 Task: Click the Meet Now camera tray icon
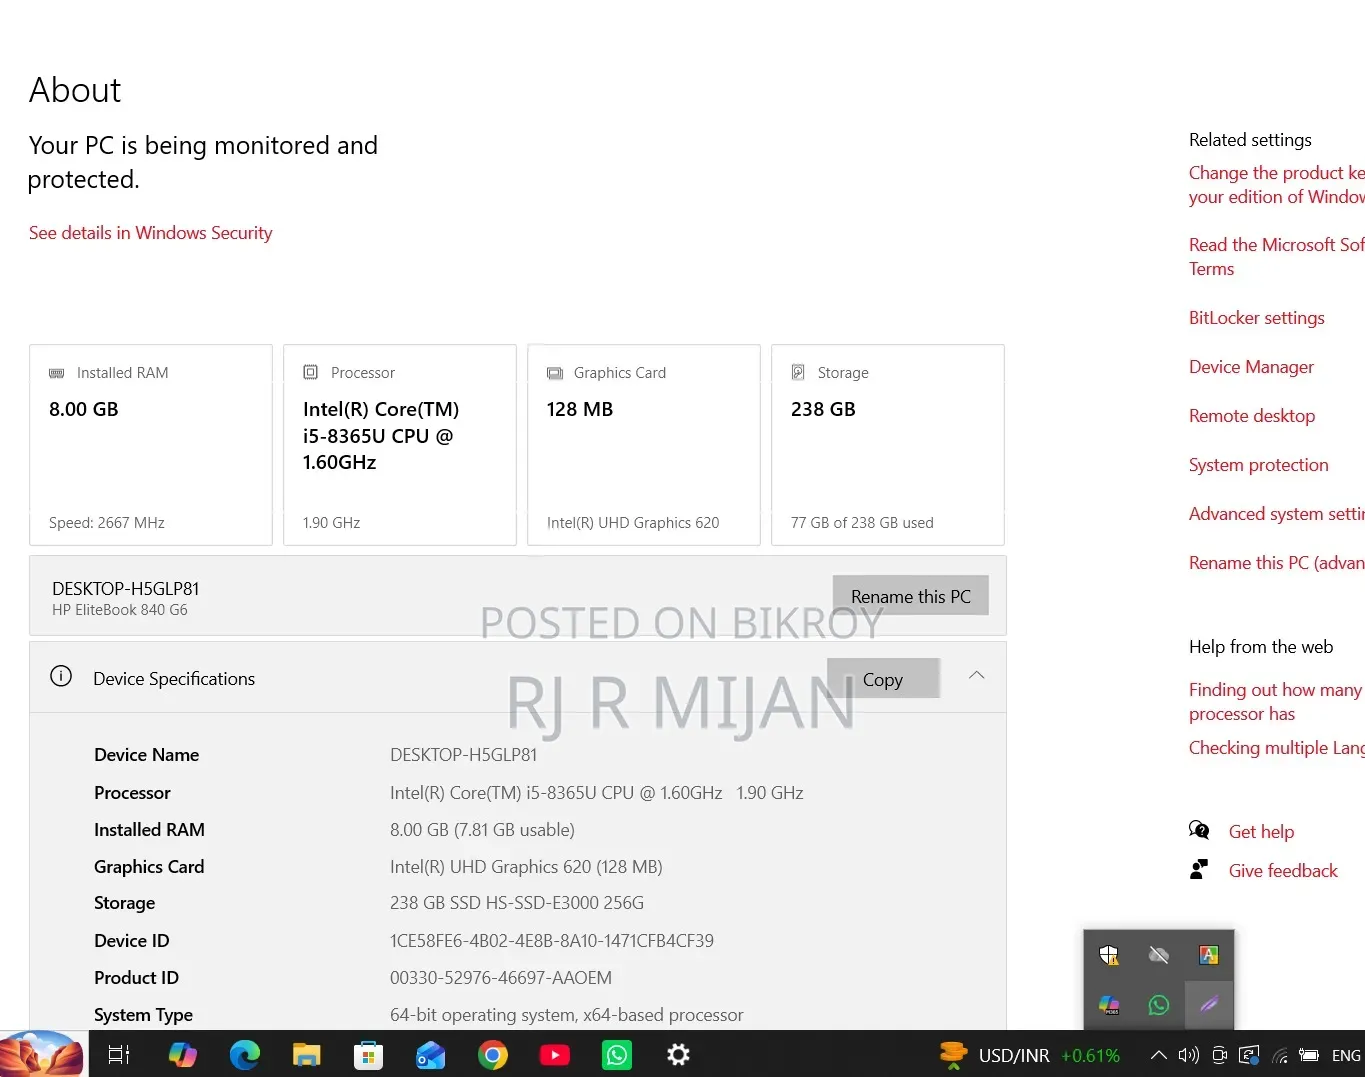click(x=1219, y=1055)
